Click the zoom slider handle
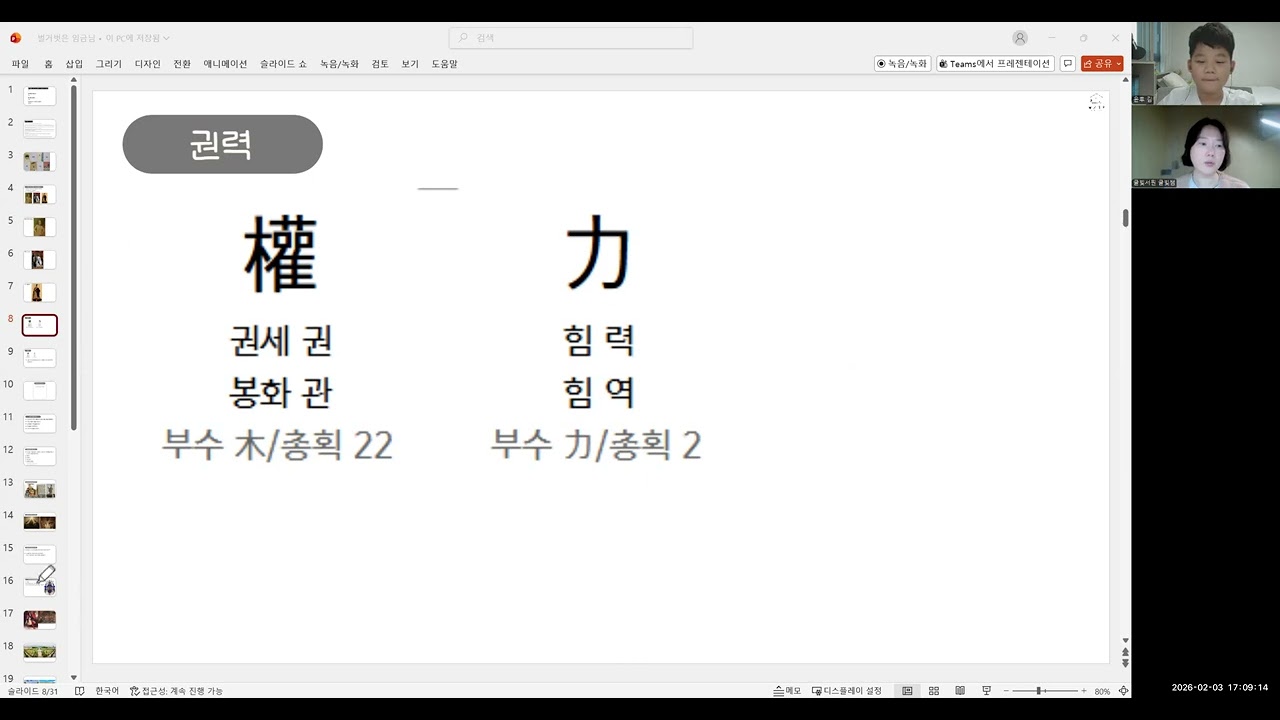Viewport: 1280px width, 720px height. [x=1040, y=691]
